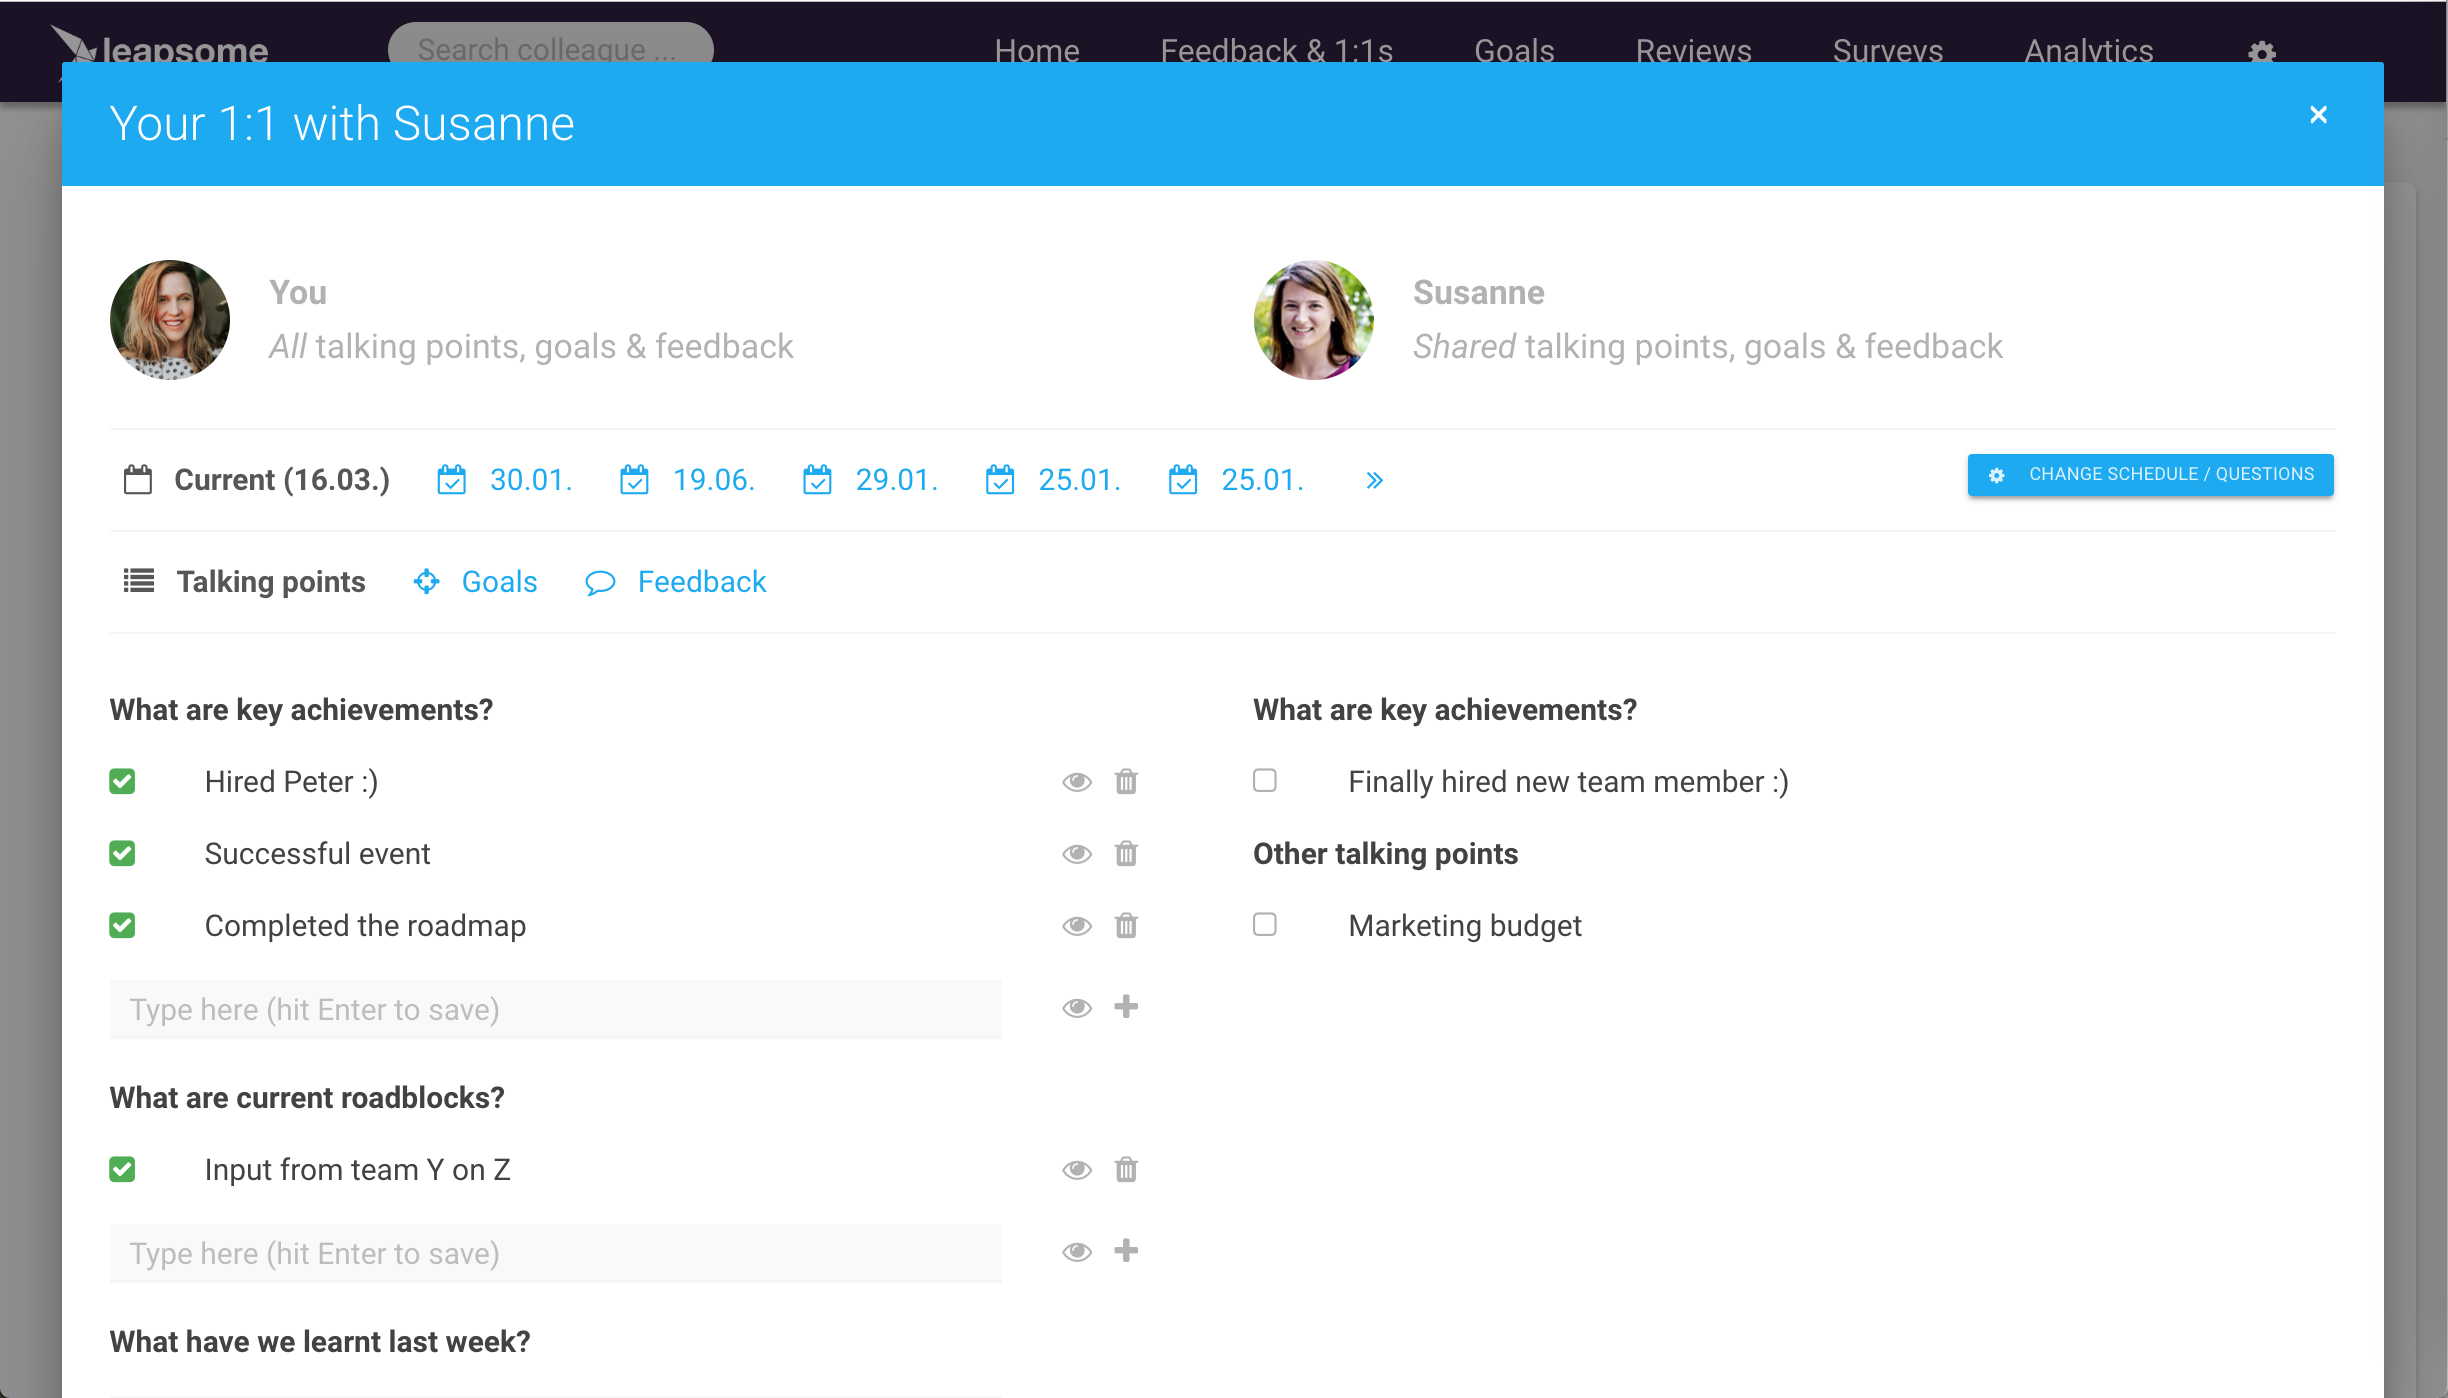2448x1398 pixels.
Task: Click your profile photo
Action: click(170, 320)
